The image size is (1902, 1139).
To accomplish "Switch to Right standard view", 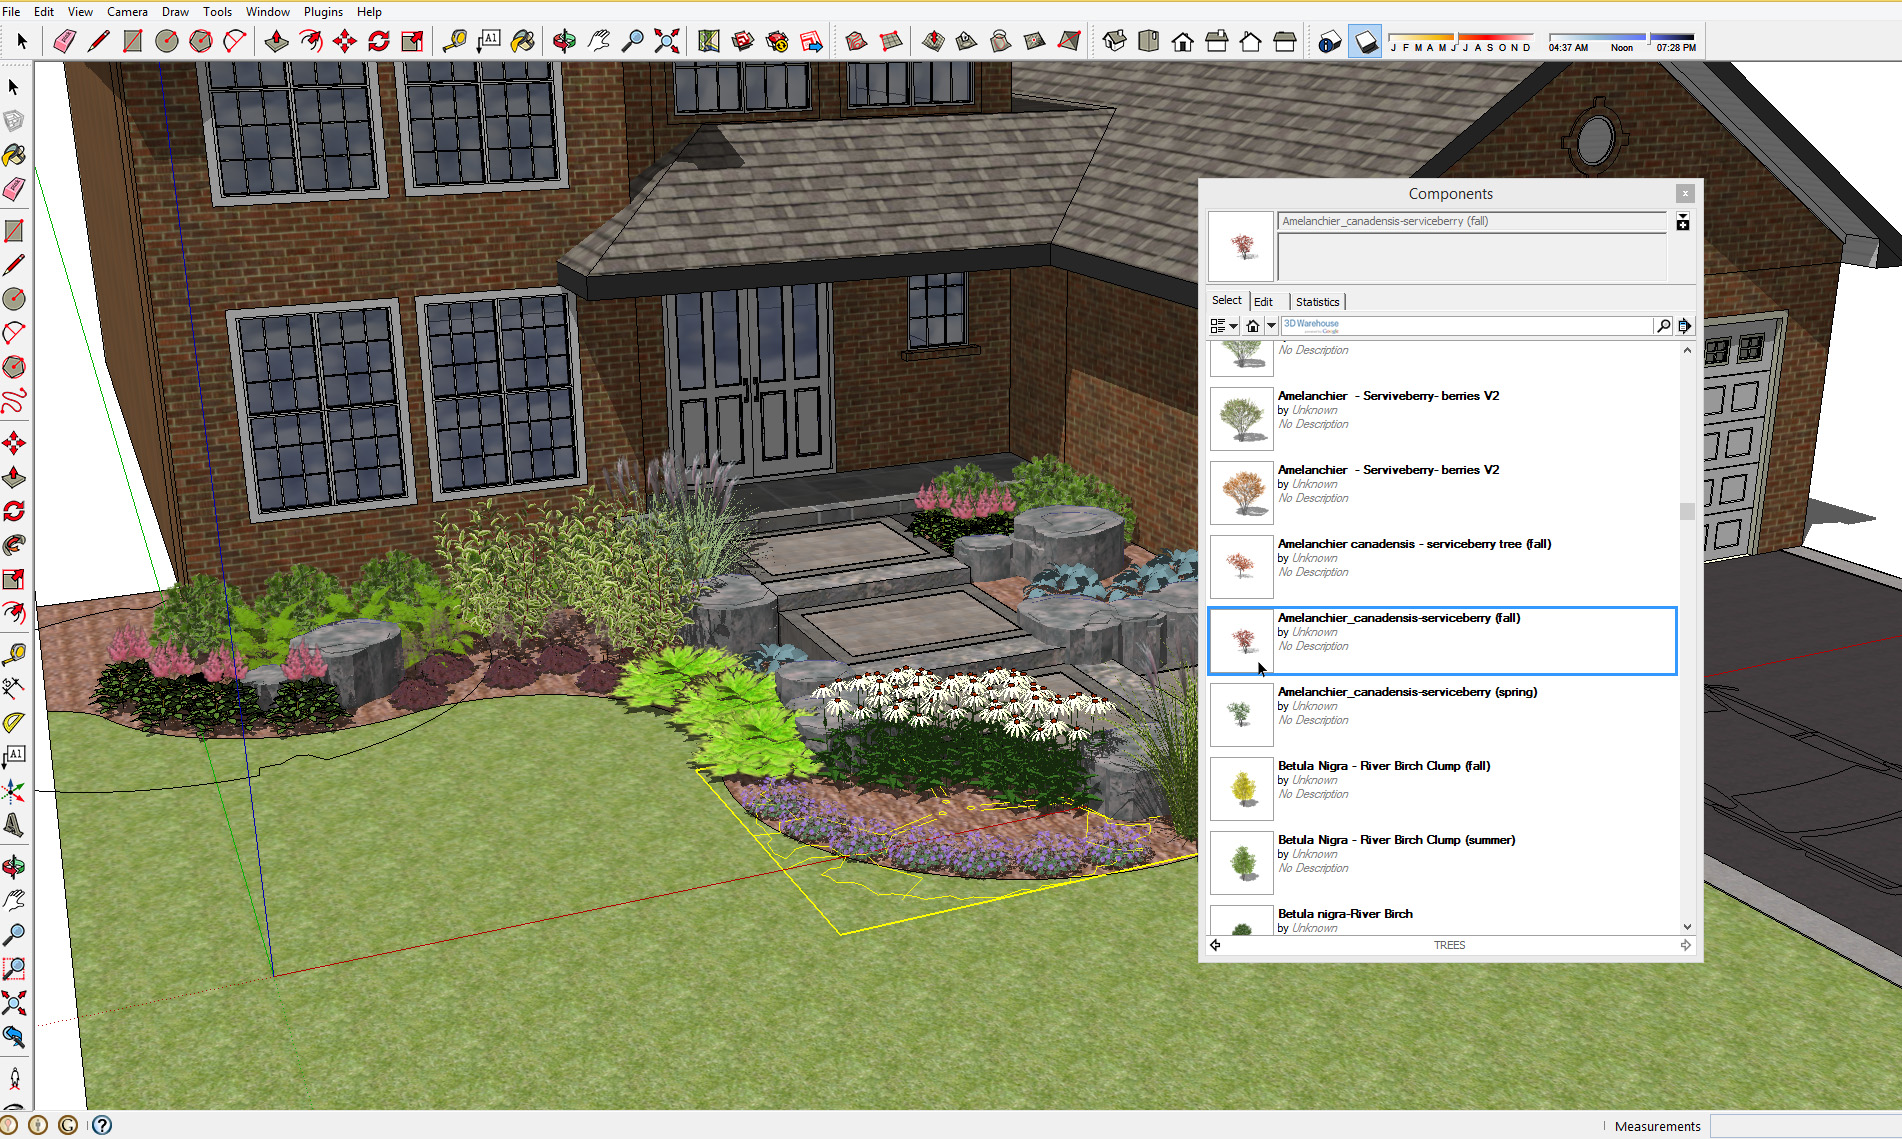I will pyautogui.click(x=1217, y=41).
